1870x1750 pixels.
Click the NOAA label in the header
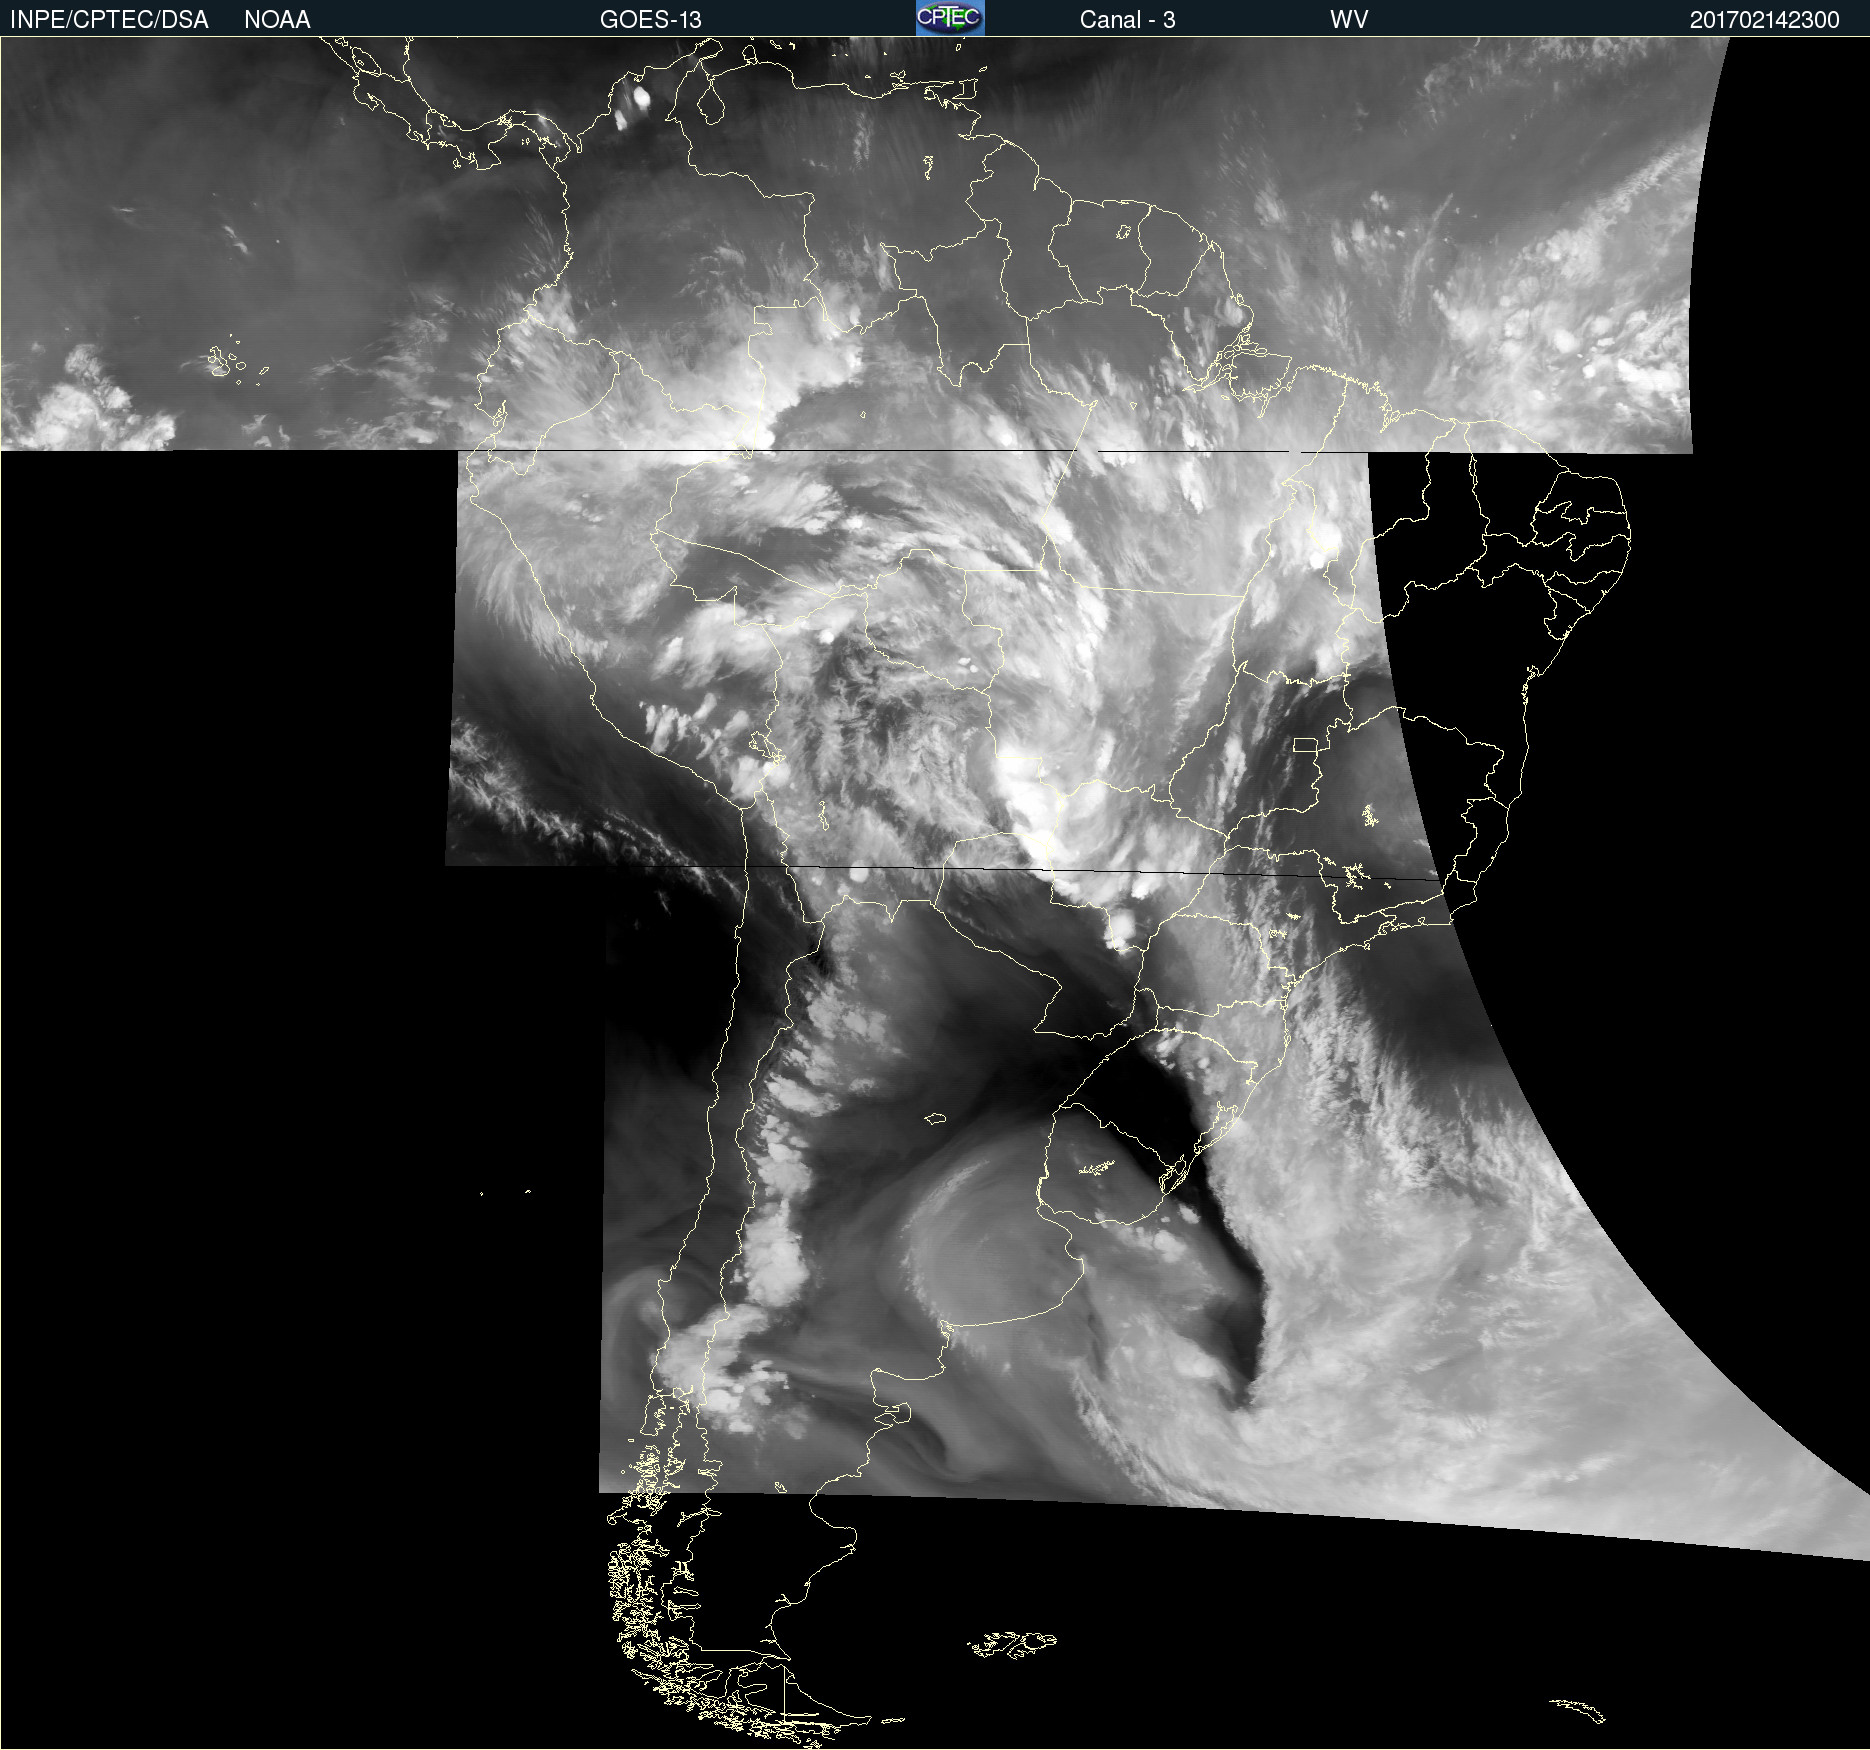click(x=277, y=19)
